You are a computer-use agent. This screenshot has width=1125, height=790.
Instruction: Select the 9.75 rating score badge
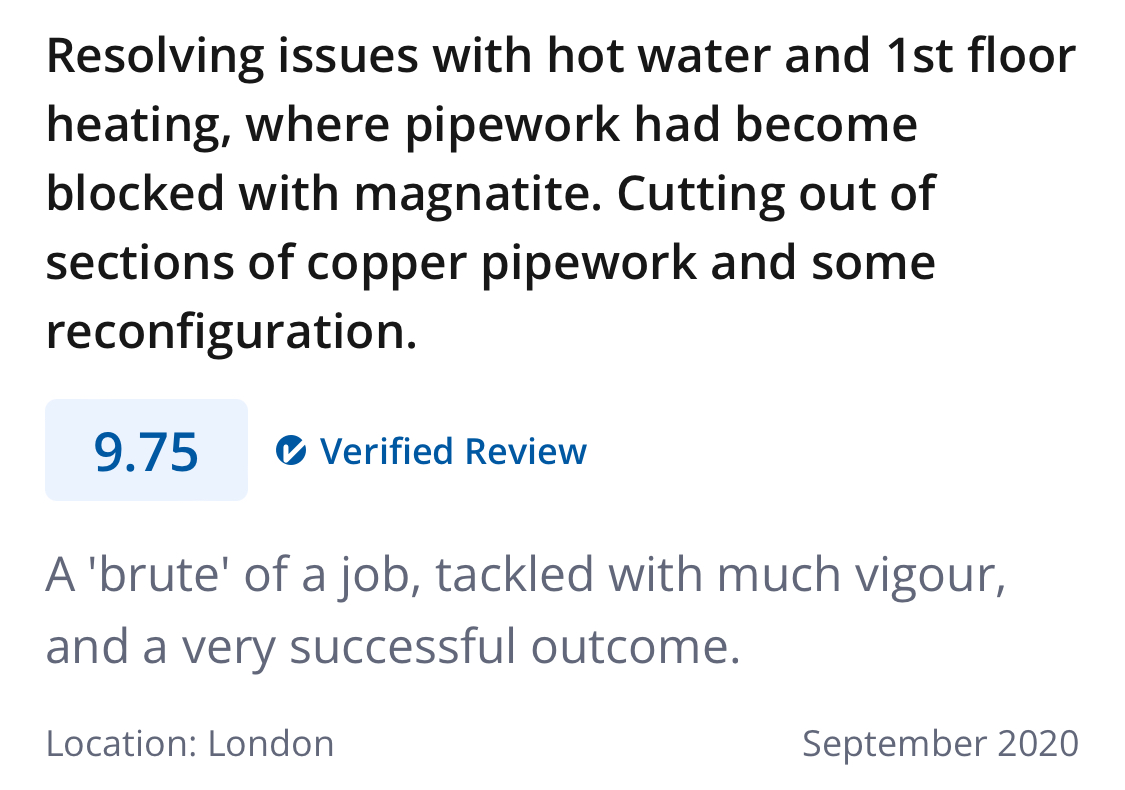146,450
